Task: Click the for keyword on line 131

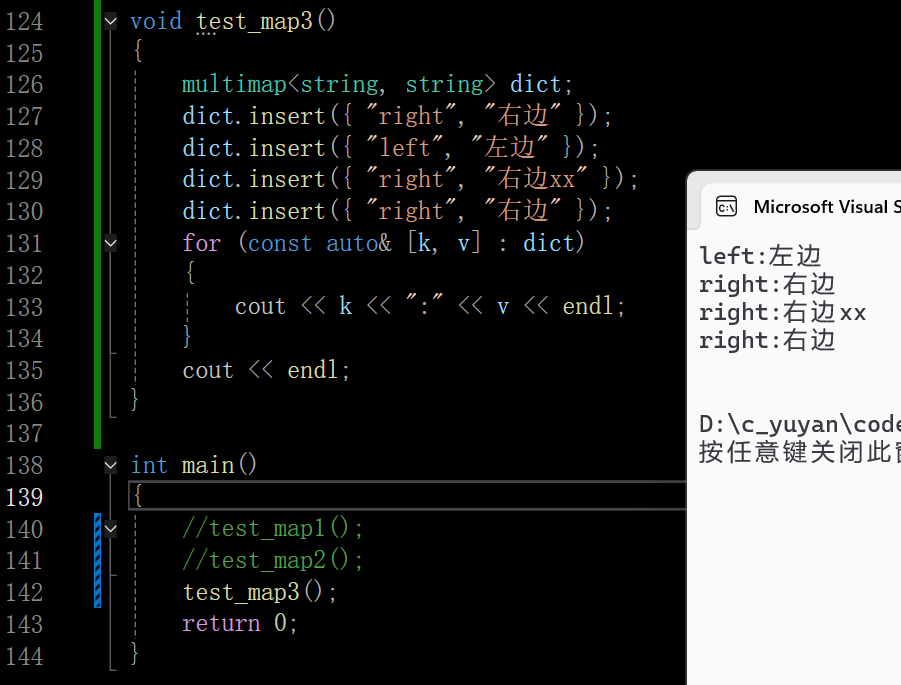Action: (x=201, y=243)
